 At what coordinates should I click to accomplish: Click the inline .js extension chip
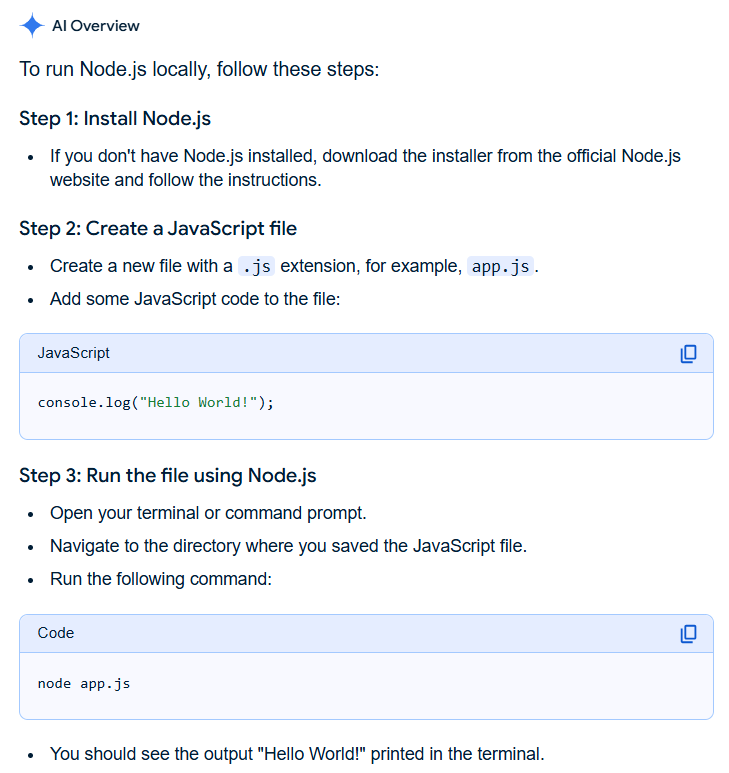pyautogui.click(x=257, y=267)
